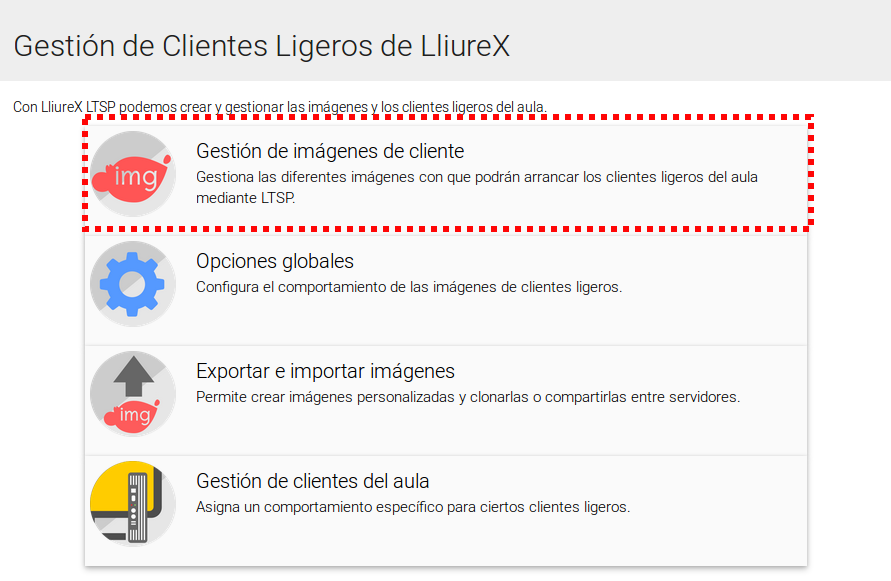
Task: Click 'Configura el comportamiento de las imágenes' text
Action: [408, 287]
